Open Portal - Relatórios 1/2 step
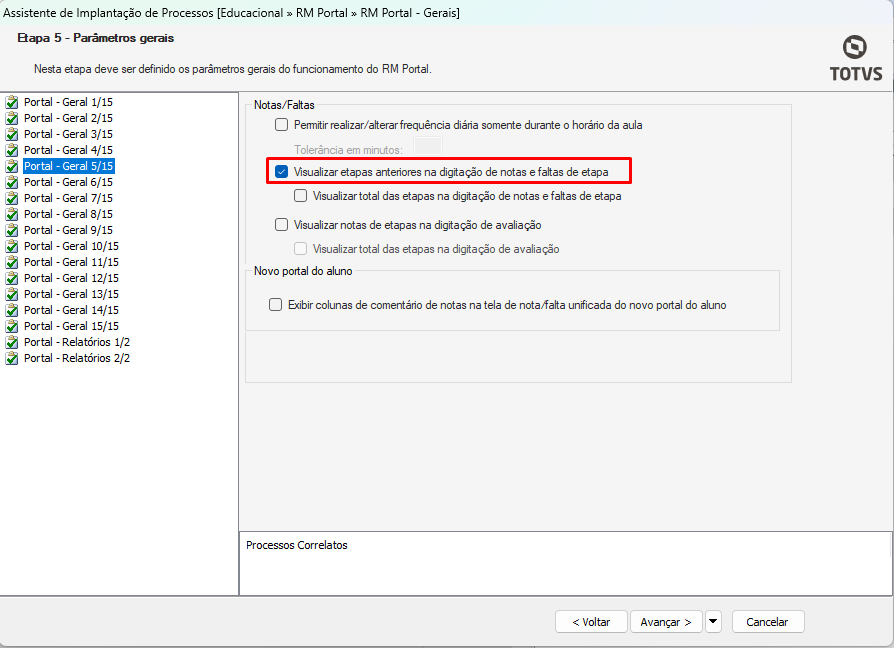Image resolution: width=894 pixels, height=648 pixels. pyautogui.click(x=77, y=341)
